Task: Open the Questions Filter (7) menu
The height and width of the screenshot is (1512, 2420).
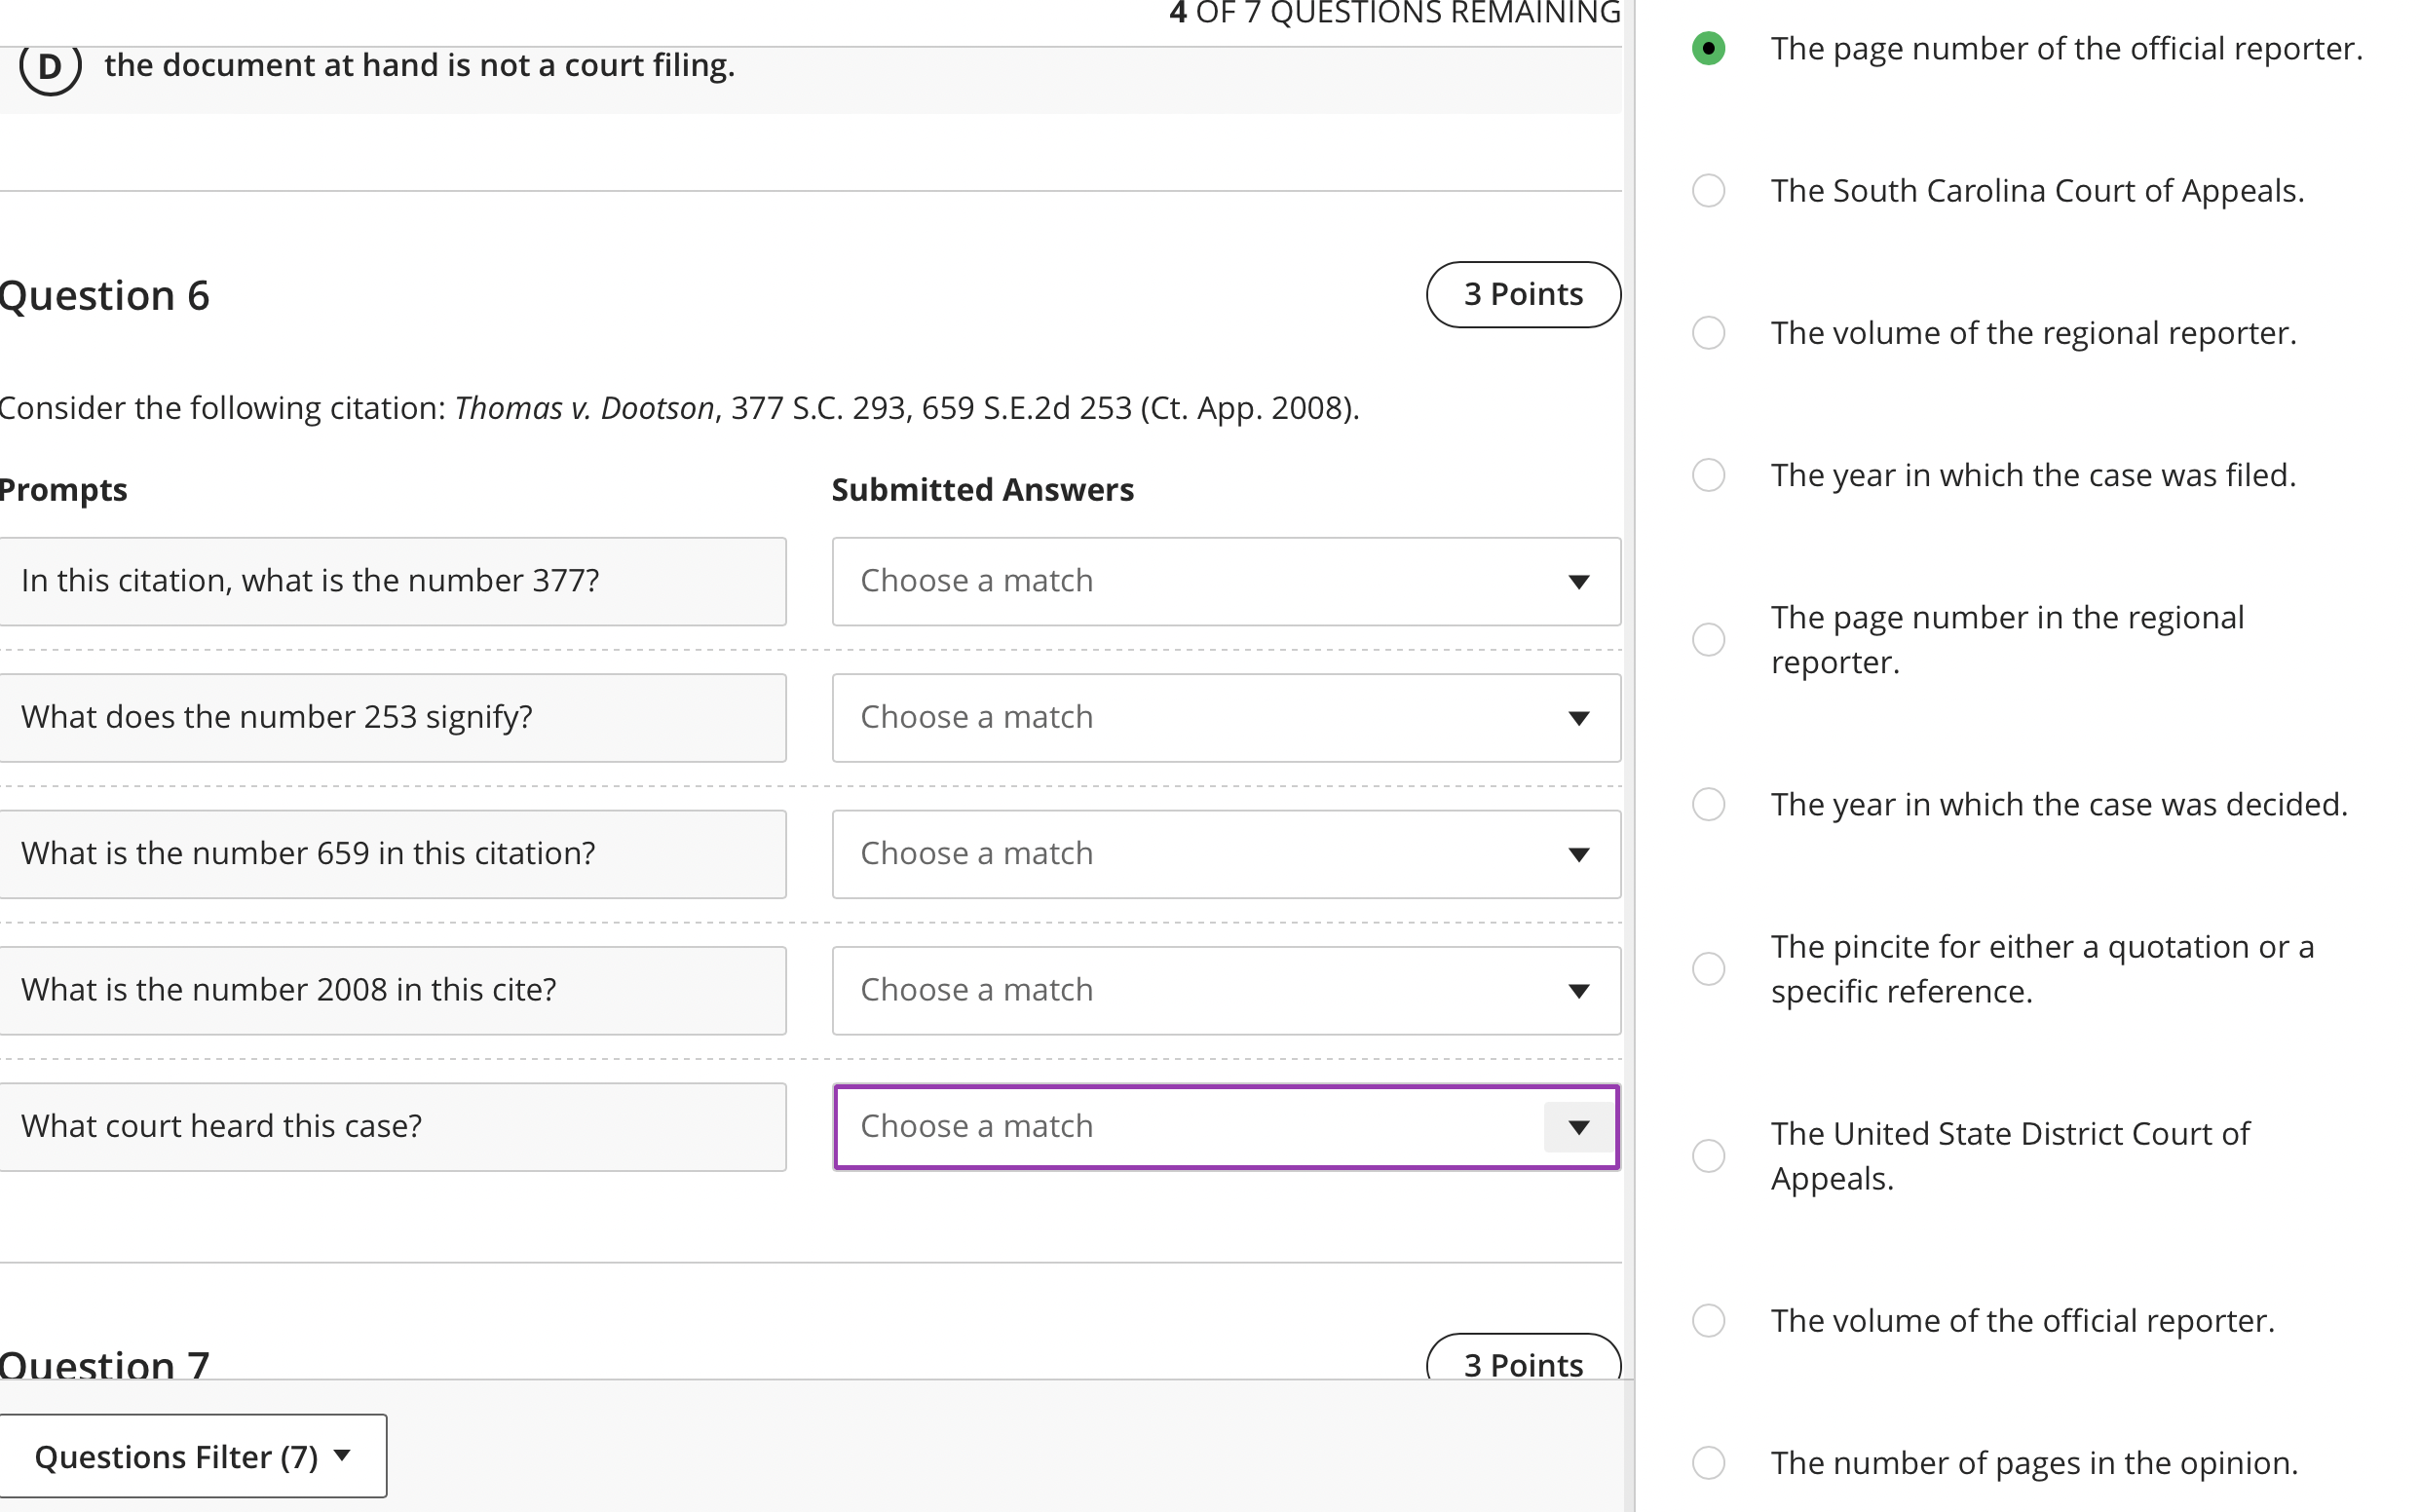Action: (x=192, y=1456)
